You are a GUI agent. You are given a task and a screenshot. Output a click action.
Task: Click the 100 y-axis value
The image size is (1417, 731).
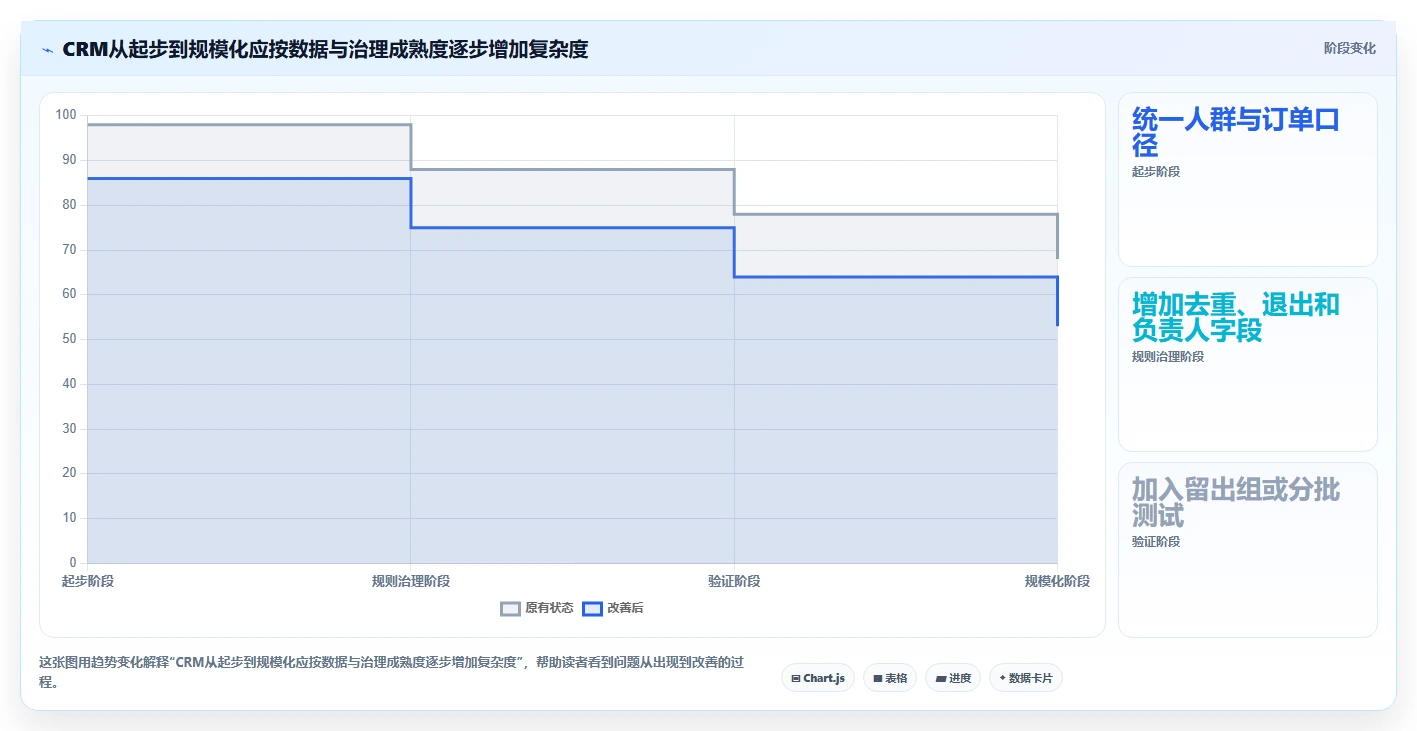66,115
